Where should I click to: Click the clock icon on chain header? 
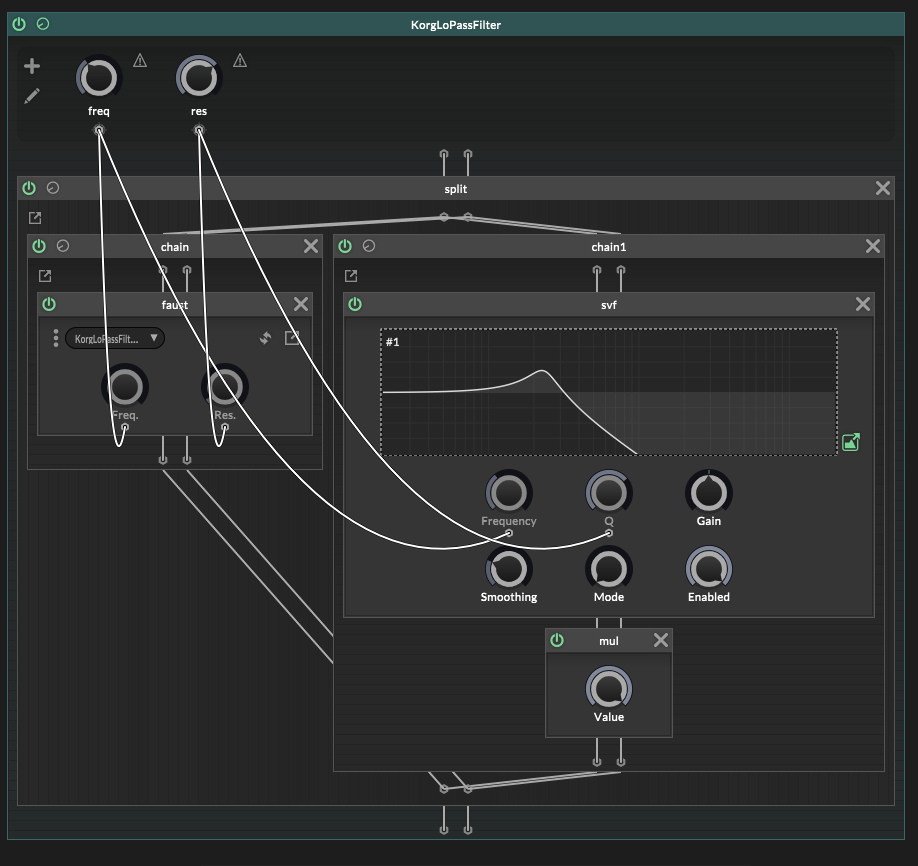[63, 246]
